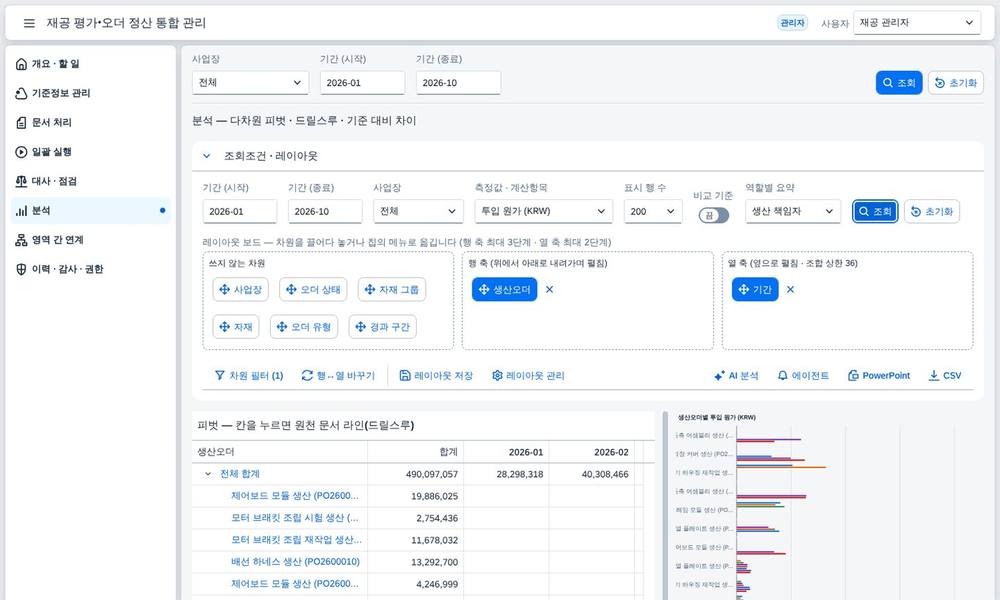Image resolution: width=1000 pixels, height=600 pixels.
Task: Open the 표시 행 수 dropdown set to 200
Action: [652, 211]
